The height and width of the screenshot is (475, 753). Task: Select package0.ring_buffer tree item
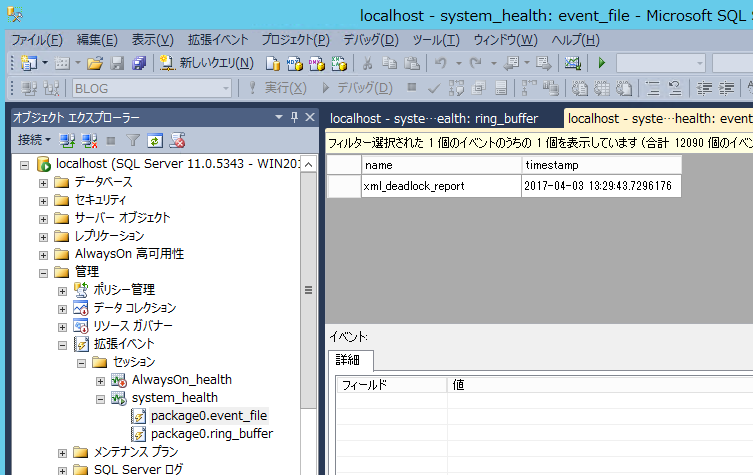(x=212, y=434)
